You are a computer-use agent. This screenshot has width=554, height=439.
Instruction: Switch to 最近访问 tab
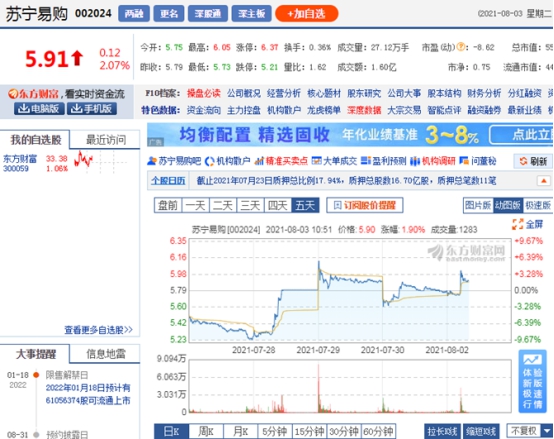point(105,140)
